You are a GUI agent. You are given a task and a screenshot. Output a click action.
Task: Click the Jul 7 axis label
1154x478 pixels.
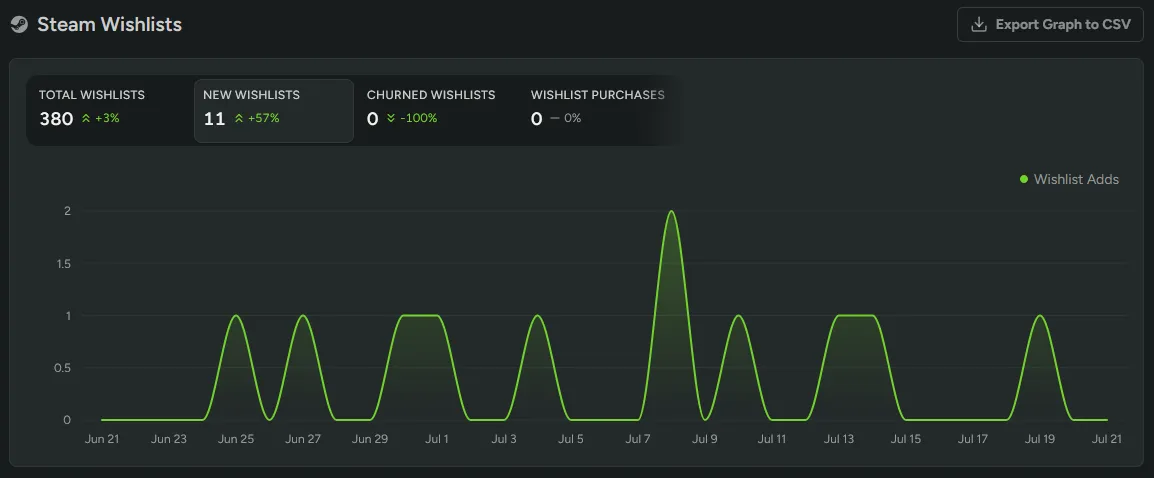(637, 439)
